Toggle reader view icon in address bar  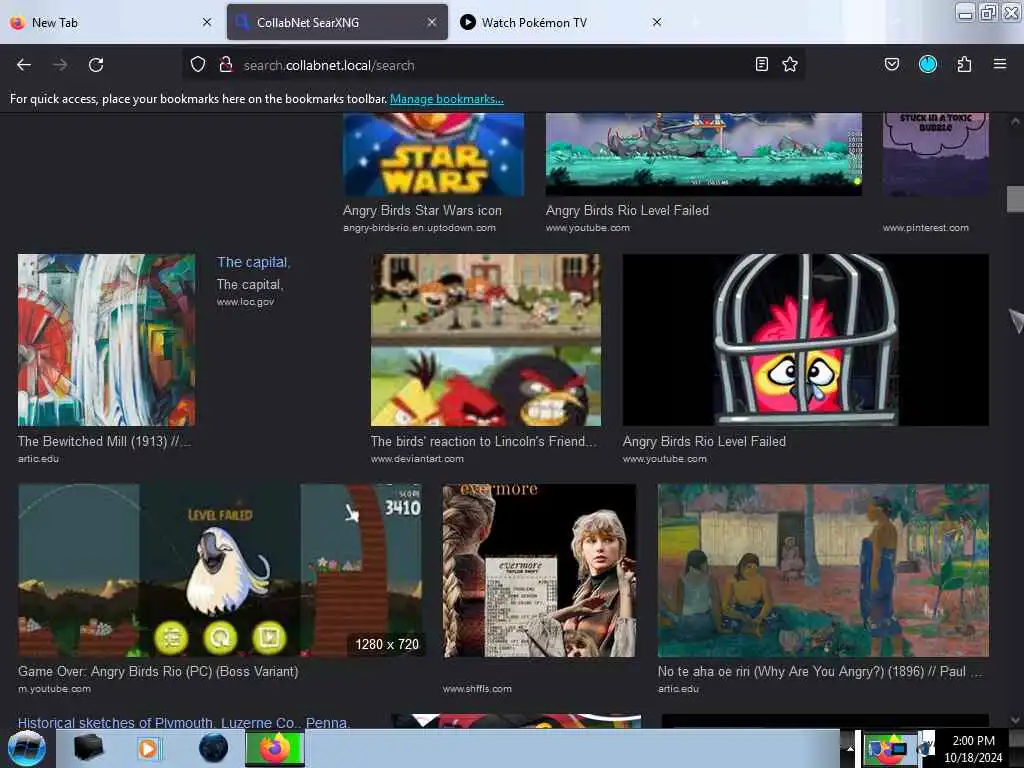click(761, 64)
